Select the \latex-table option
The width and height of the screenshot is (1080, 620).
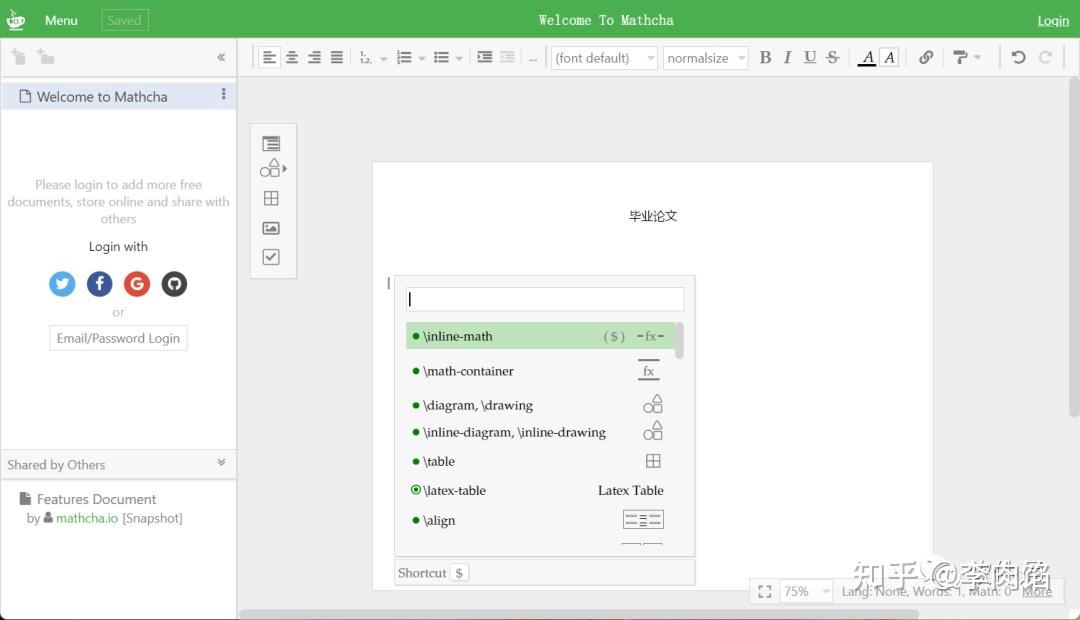(x=541, y=490)
